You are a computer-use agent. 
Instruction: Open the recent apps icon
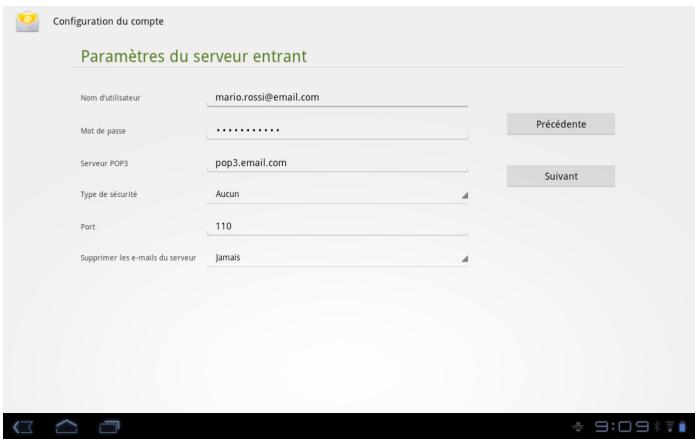click(109, 427)
